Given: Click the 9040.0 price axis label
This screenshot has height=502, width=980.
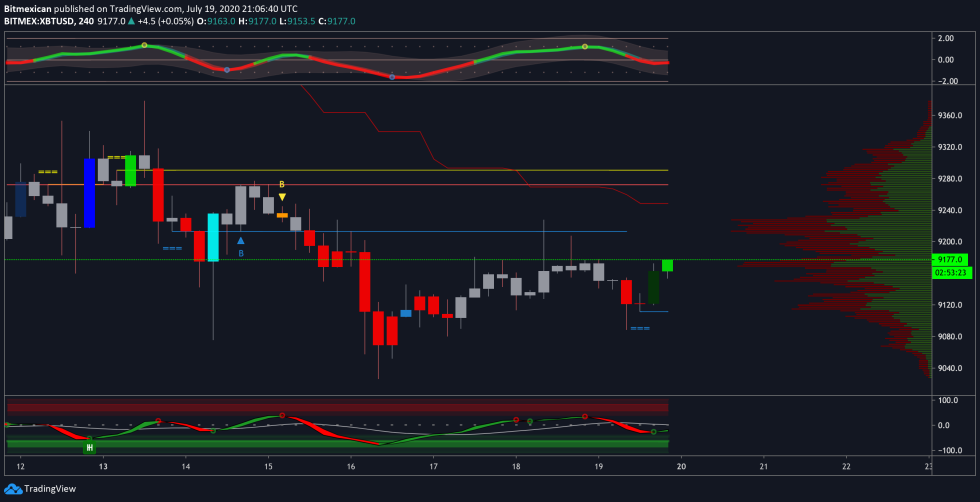Looking at the screenshot, I should 951,369.
